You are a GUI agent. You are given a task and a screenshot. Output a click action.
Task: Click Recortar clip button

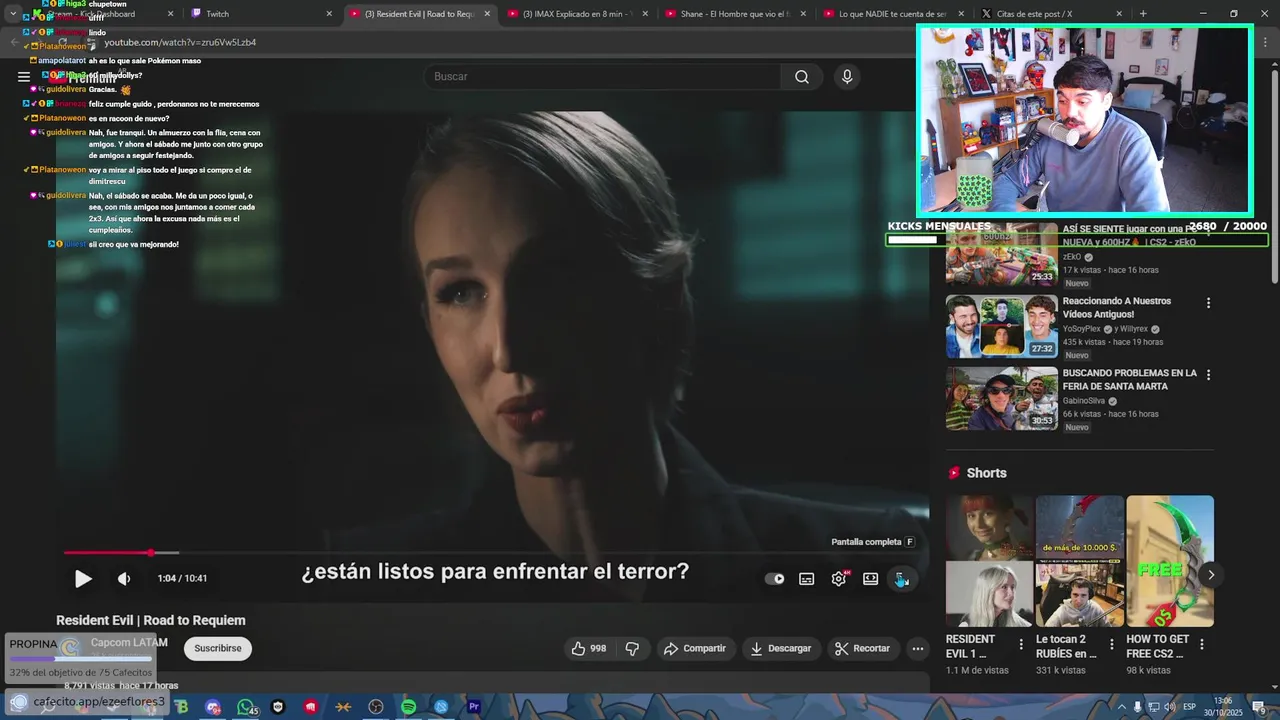point(863,648)
